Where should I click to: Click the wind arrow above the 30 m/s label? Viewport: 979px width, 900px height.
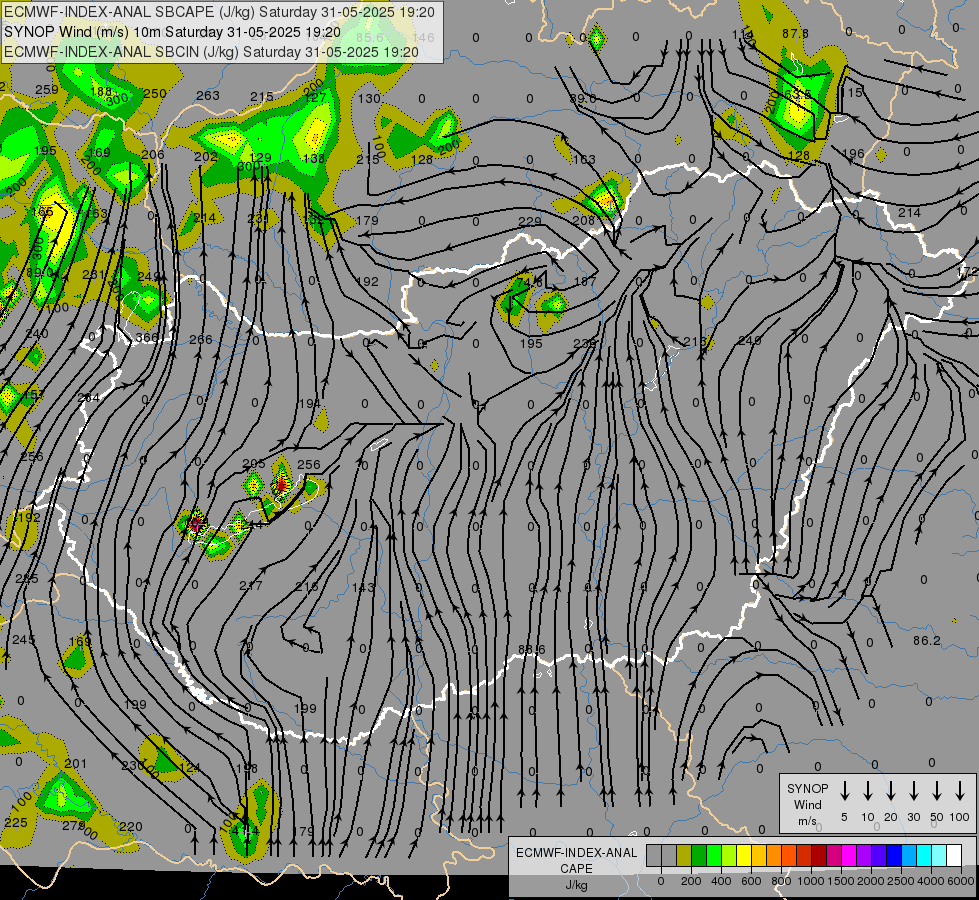tap(913, 791)
